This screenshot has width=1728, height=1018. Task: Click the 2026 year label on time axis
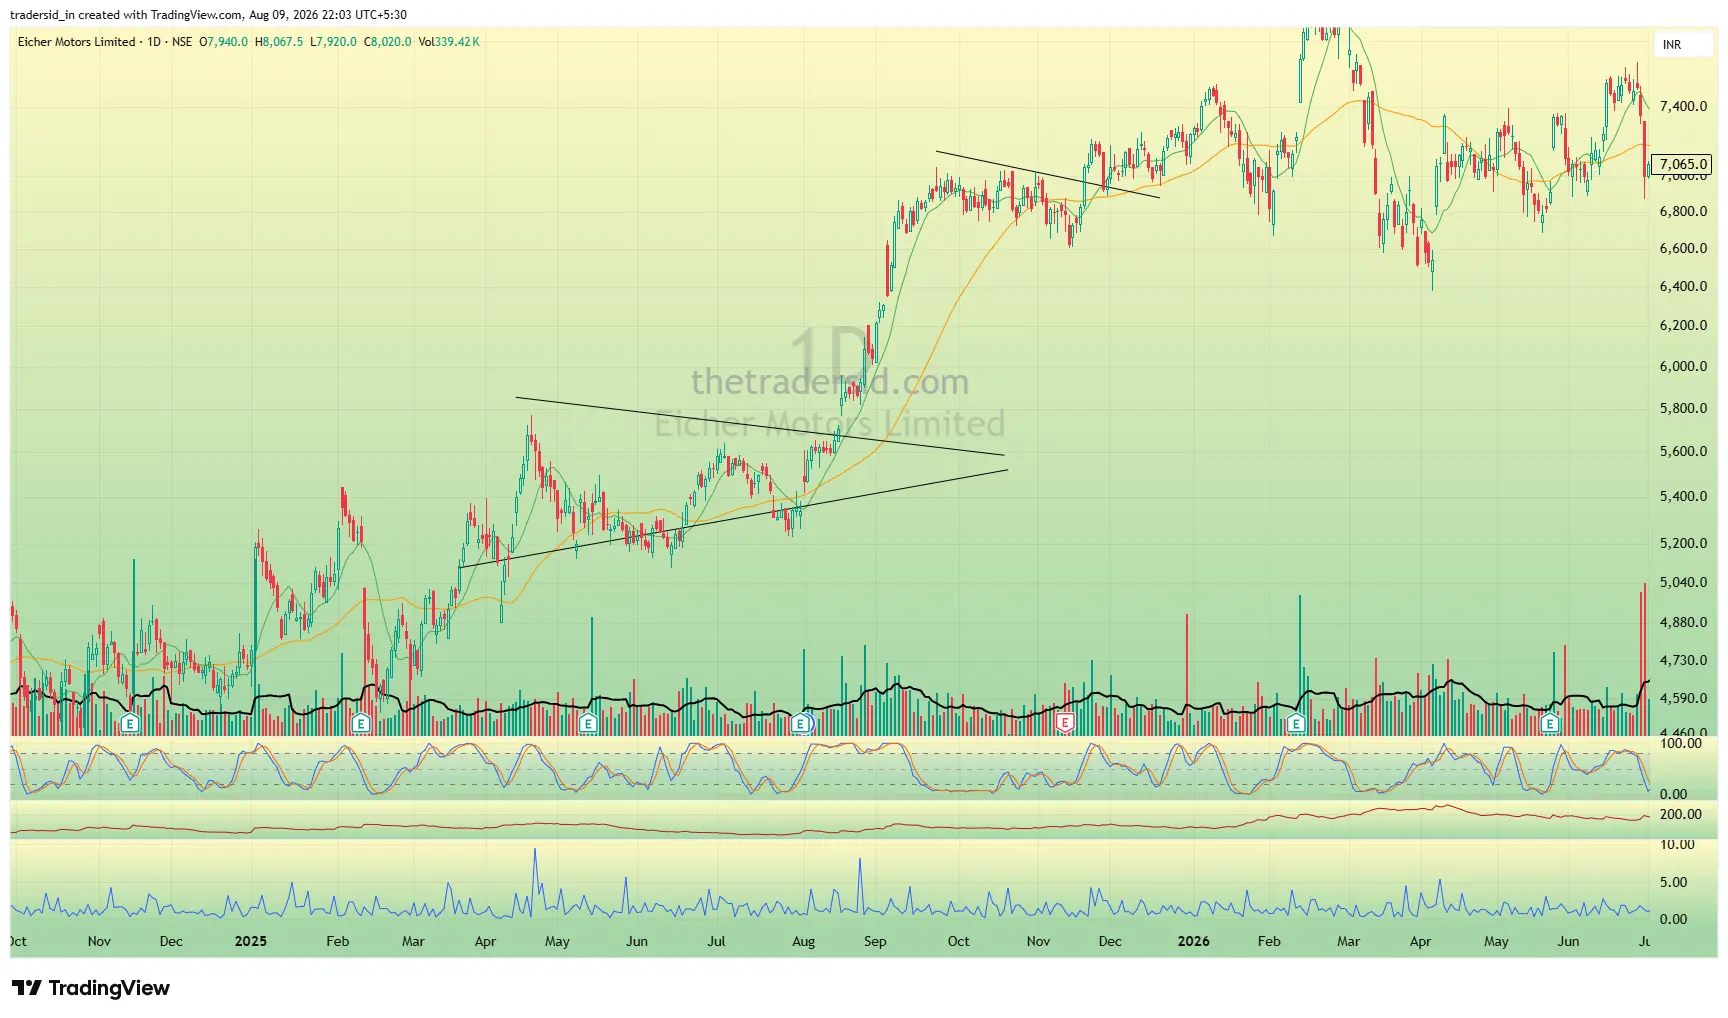(x=1194, y=942)
